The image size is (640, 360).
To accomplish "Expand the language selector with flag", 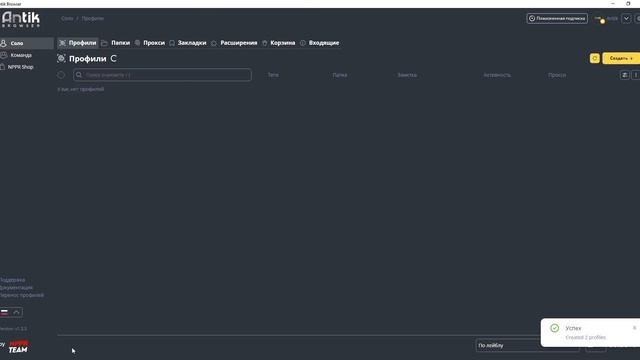I will click(11, 312).
